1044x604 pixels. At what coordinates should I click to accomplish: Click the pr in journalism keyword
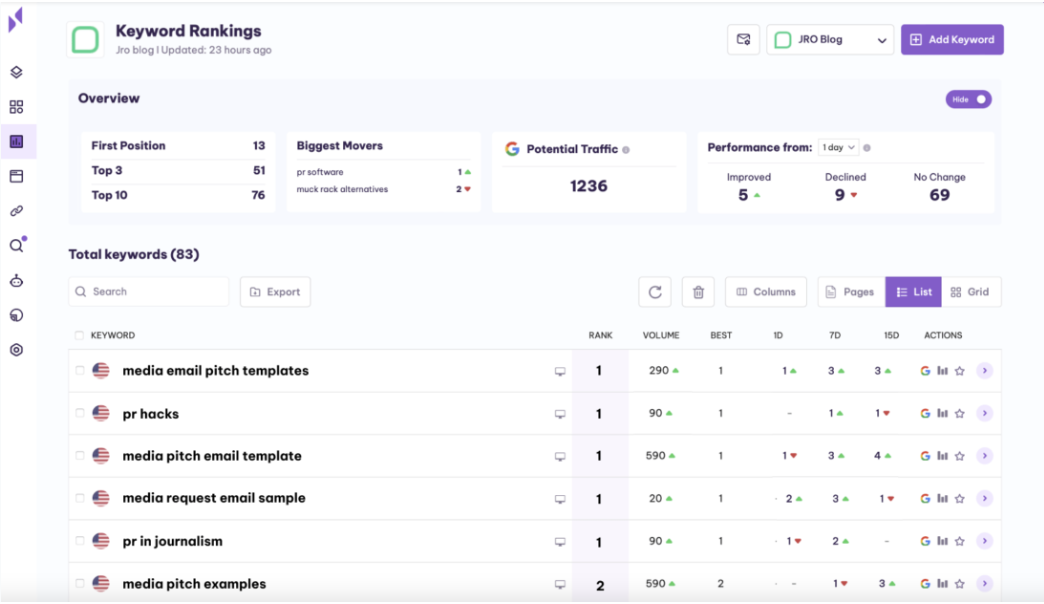[172, 541]
